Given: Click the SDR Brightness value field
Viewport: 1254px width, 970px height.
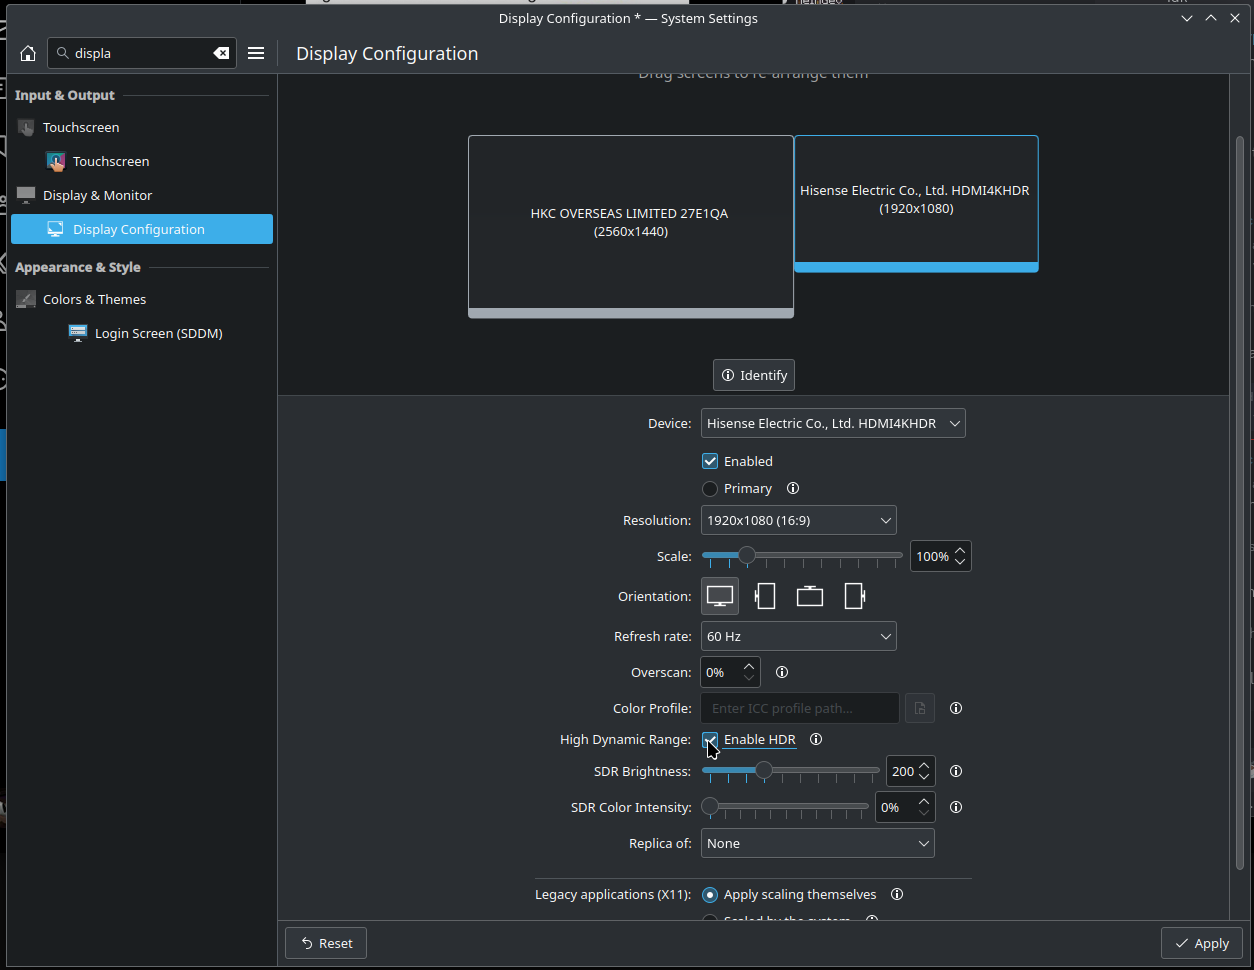Looking at the screenshot, I should 902,771.
